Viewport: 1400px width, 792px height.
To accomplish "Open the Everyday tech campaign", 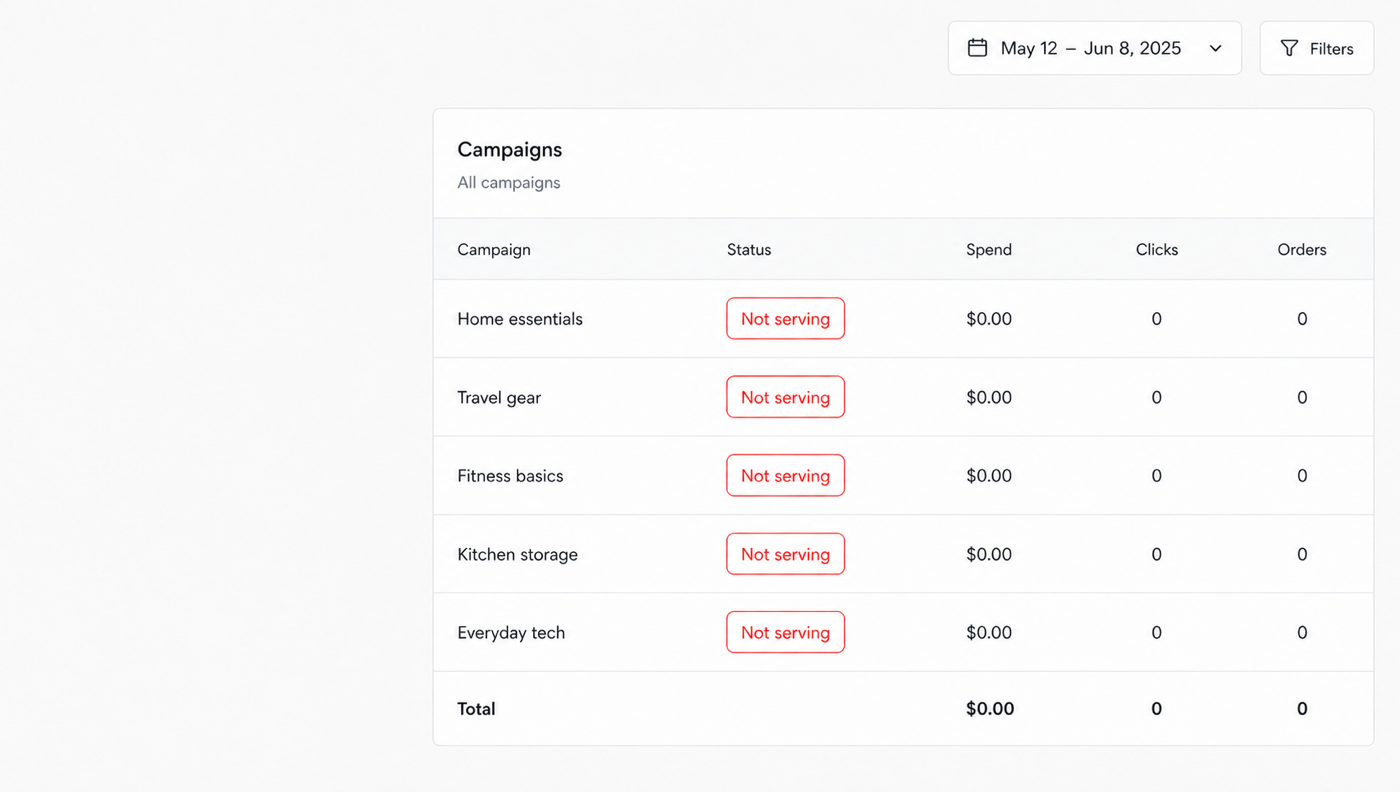I will click(x=511, y=633).
